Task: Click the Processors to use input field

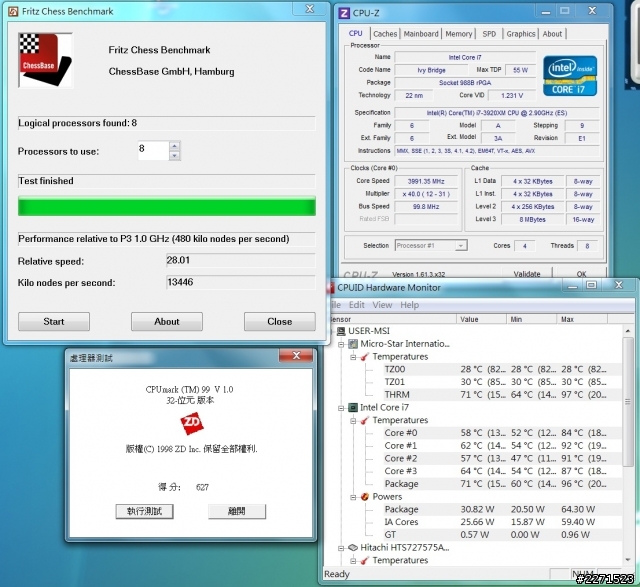Action: [x=153, y=150]
